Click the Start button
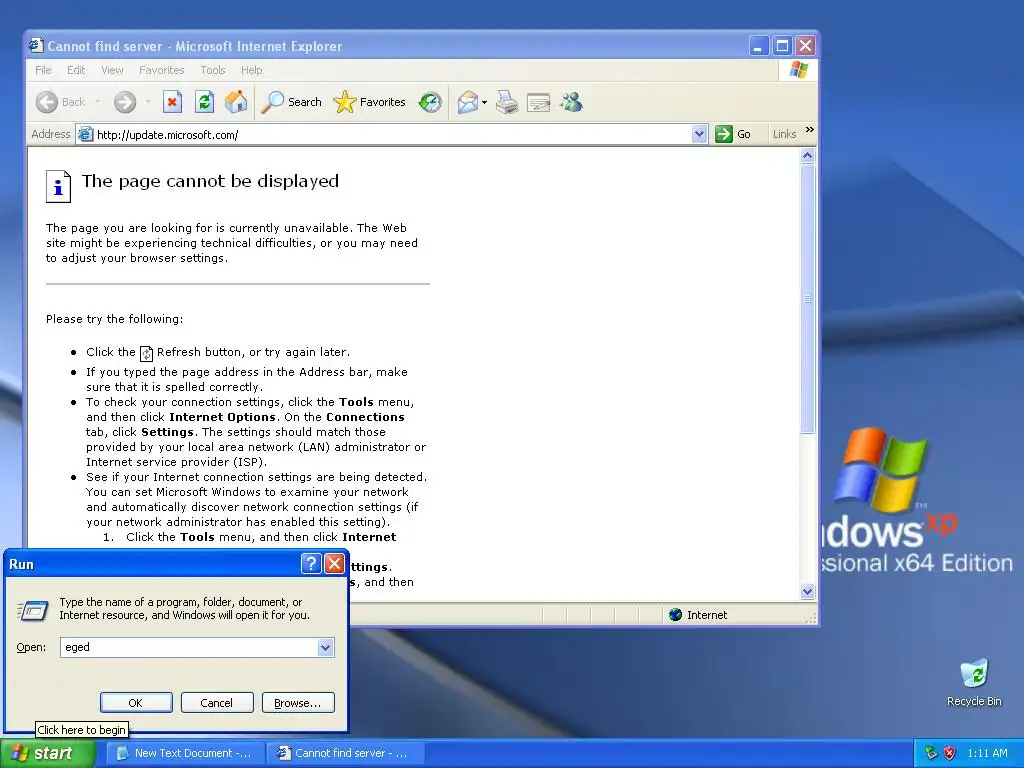Image resolution: width=1024 pixels, height=768 pixels. pos(47,754)
